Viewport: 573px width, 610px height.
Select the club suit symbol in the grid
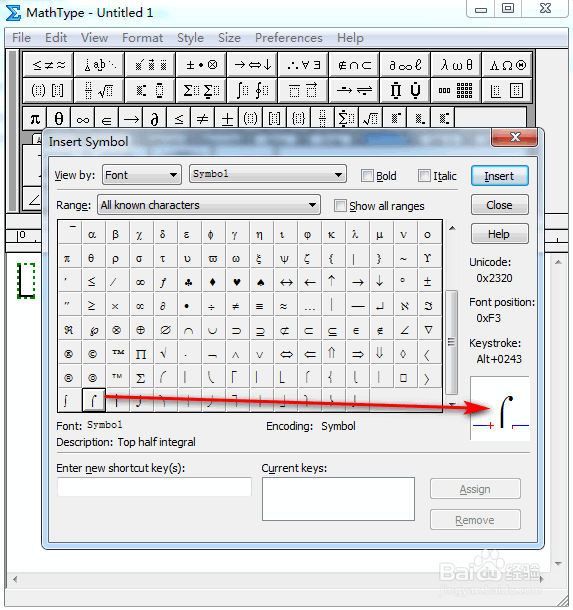[188, 282]
